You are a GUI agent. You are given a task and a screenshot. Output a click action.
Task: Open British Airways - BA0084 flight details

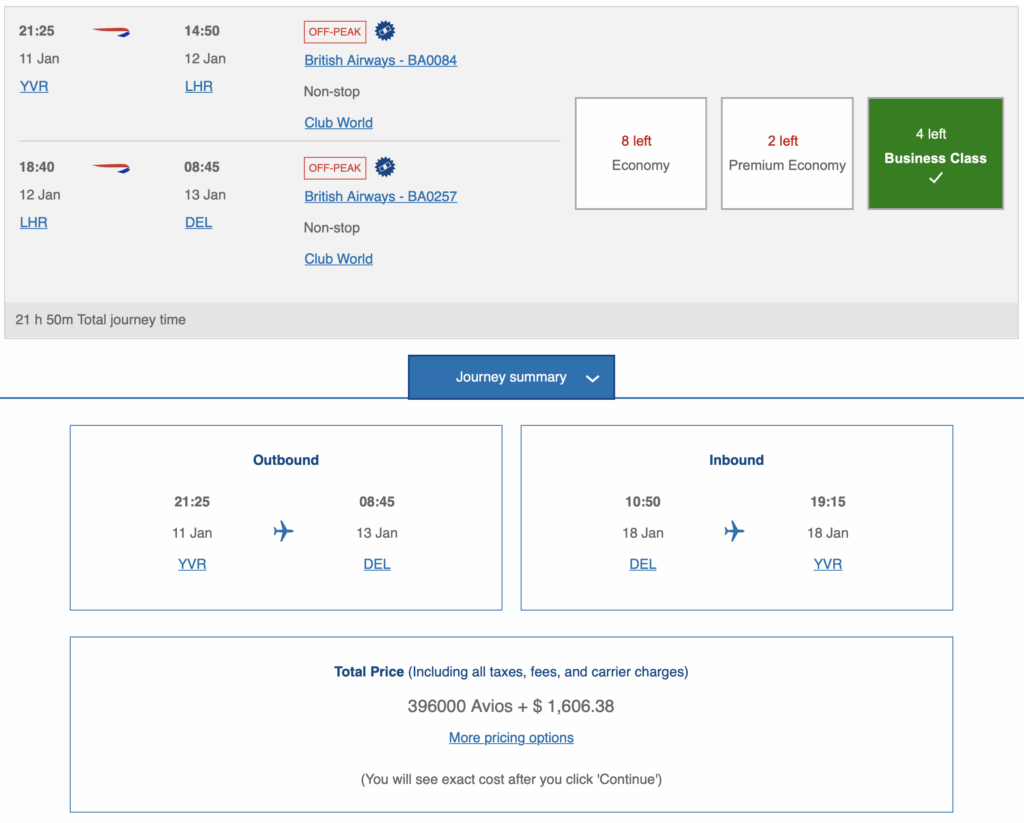(x=380, y=60)
